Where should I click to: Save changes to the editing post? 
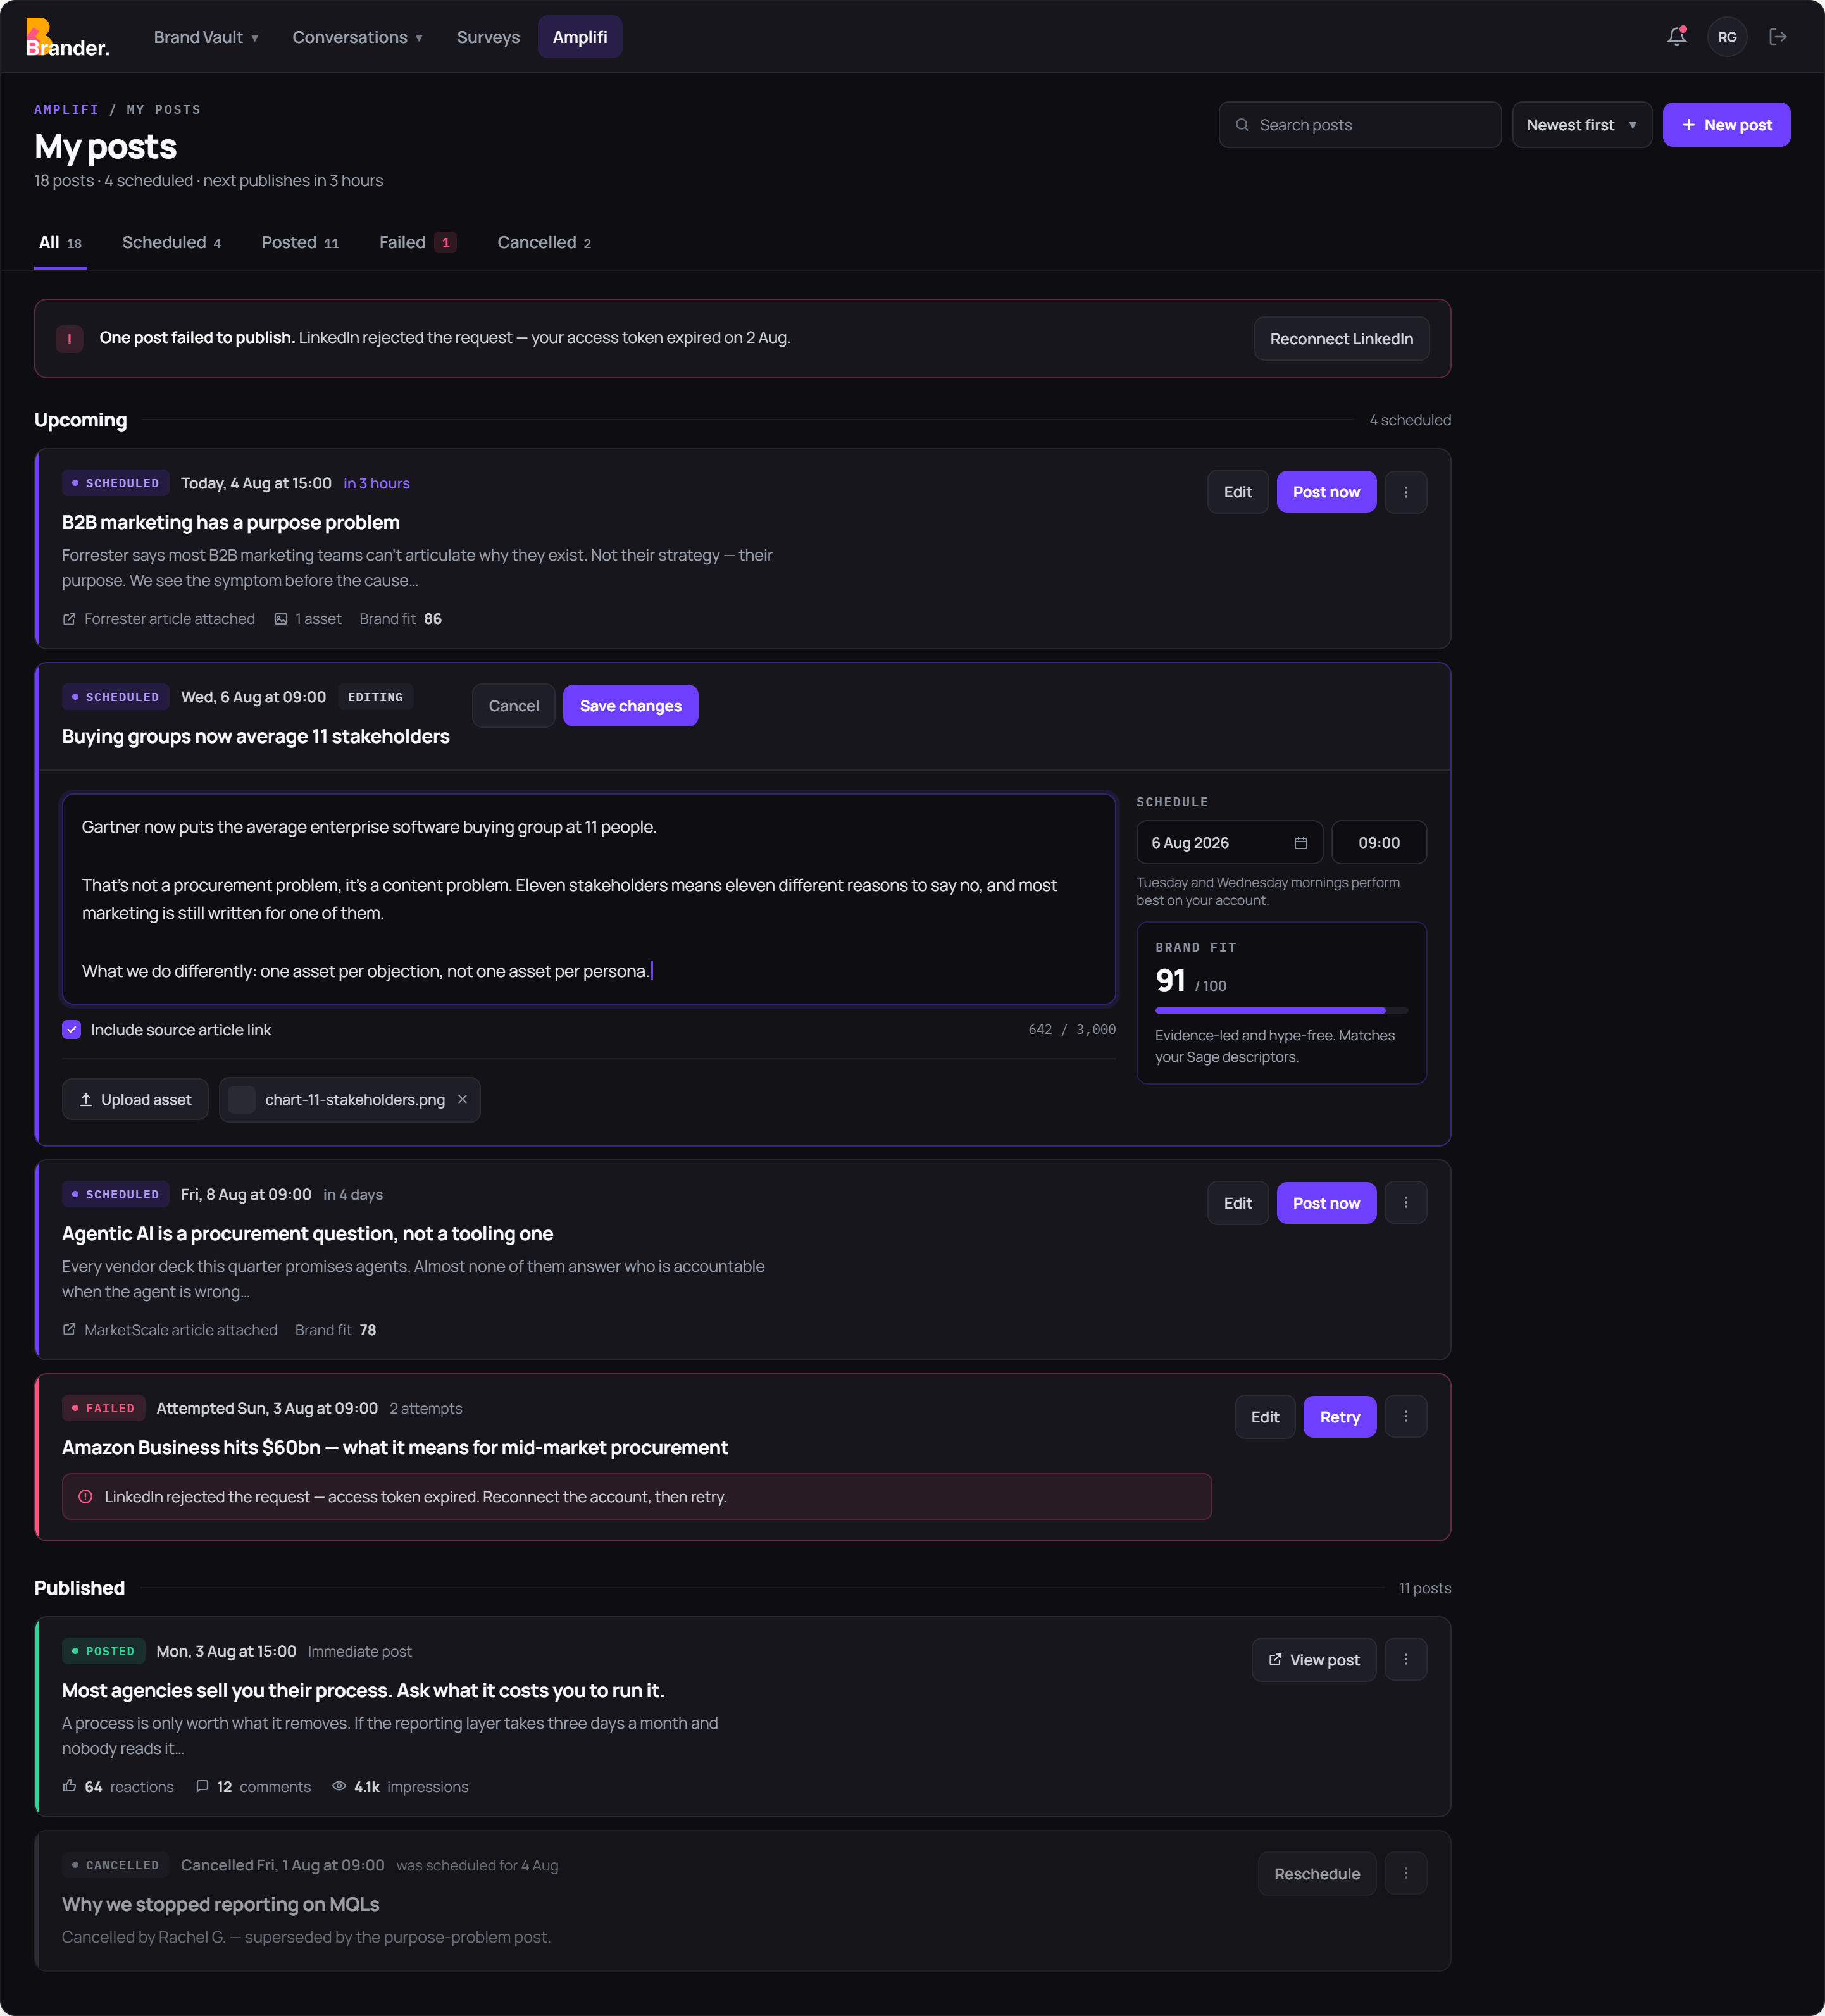pos(630,706)
